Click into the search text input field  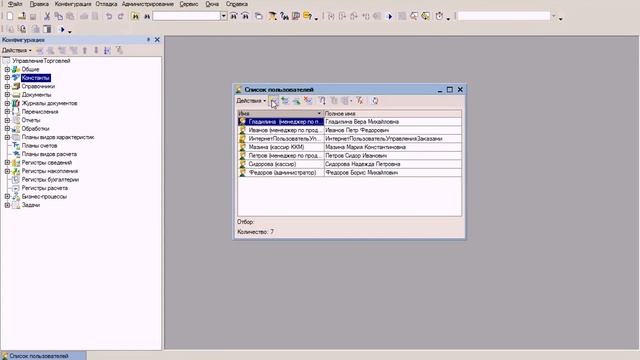[187, 16]
